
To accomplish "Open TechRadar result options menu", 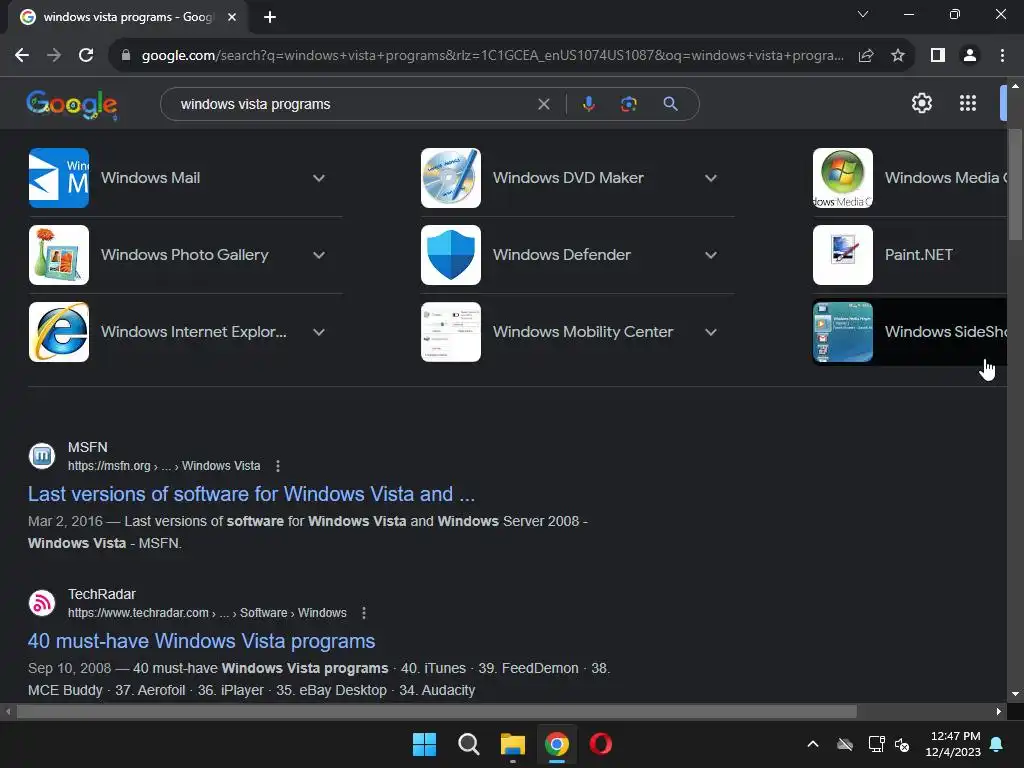I will click(364, 613).
